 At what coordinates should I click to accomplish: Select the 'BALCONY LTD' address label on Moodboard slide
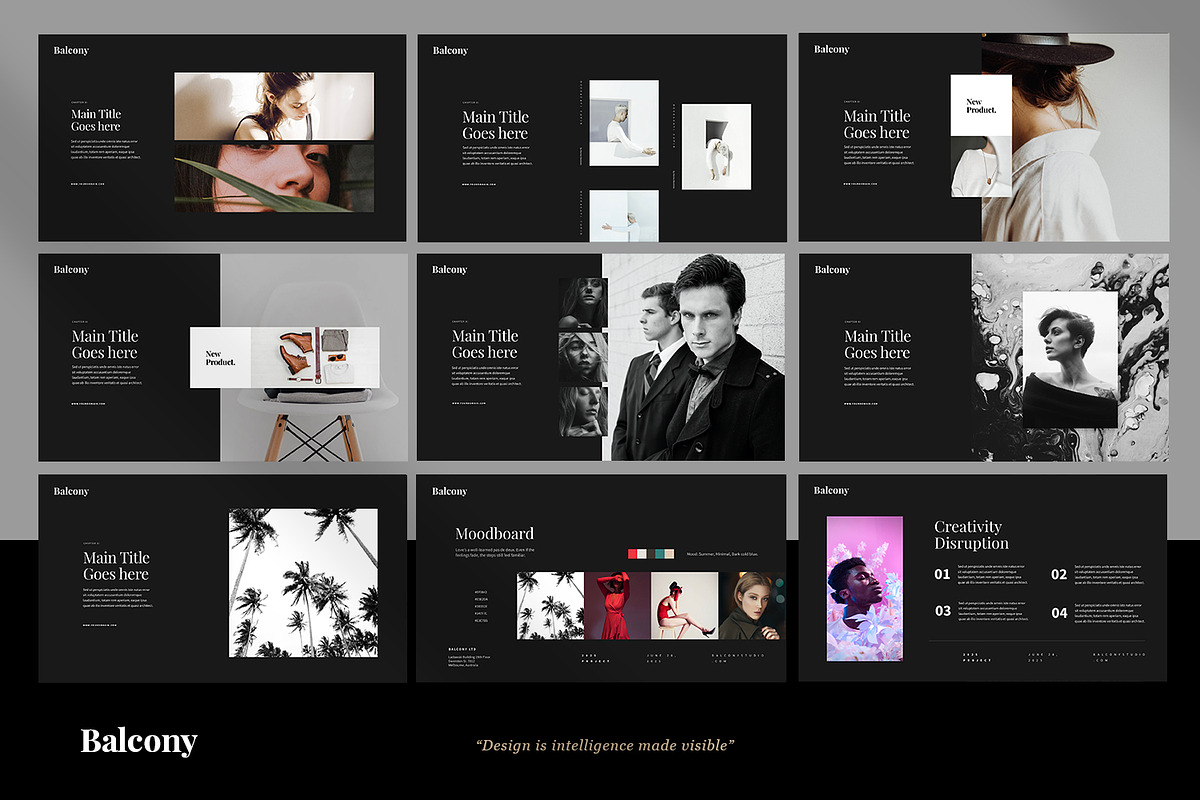click(x=462, y=649)
